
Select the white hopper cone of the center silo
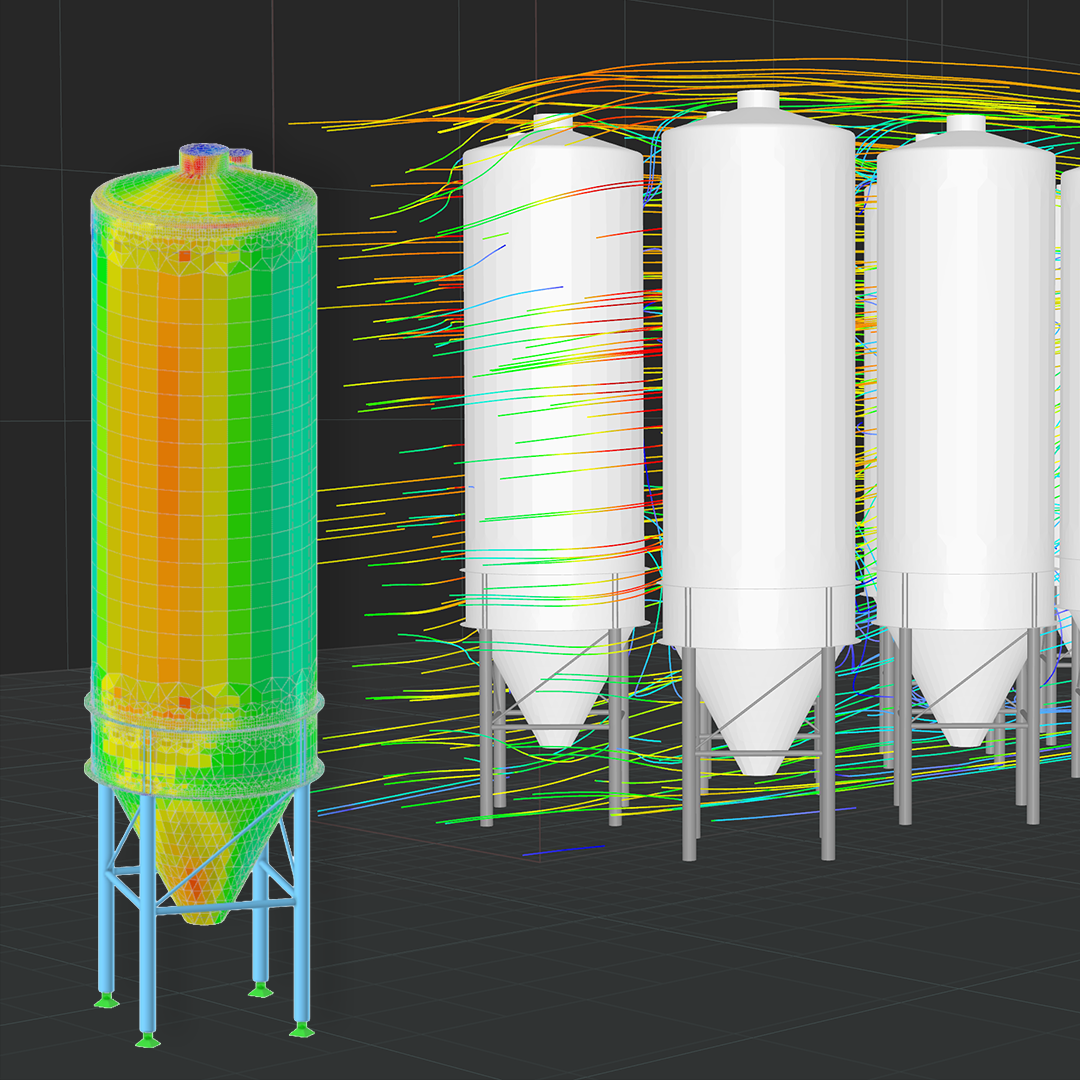[x=762, y=720]
